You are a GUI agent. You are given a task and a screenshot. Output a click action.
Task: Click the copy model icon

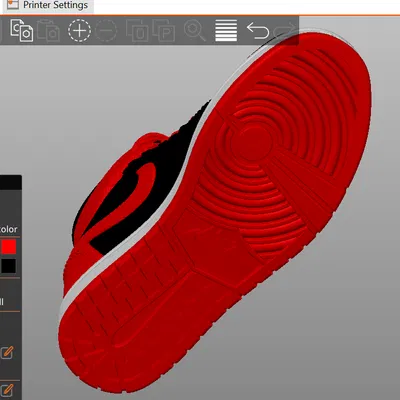tap(22, 31)
